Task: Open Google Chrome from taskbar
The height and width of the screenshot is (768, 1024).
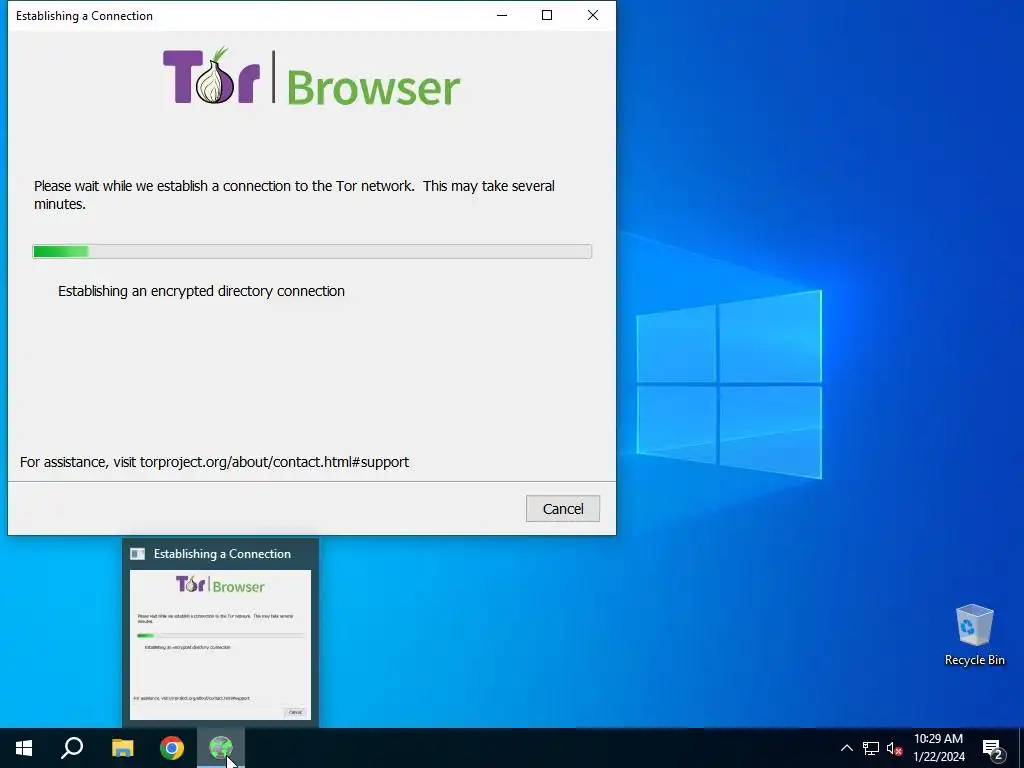Action: [x=172, y=748]
